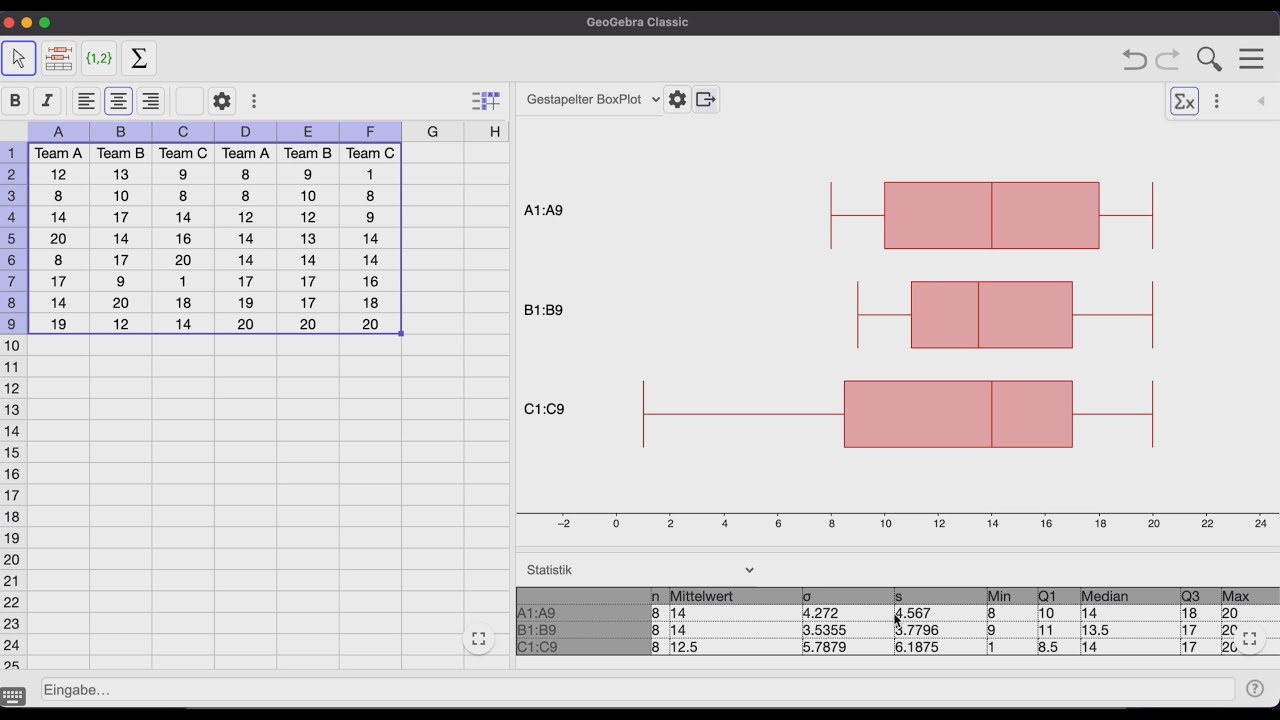The height and width of the screenshot is (720, 1280).
Task: Click the Eingabe input field
Action: 637,689
